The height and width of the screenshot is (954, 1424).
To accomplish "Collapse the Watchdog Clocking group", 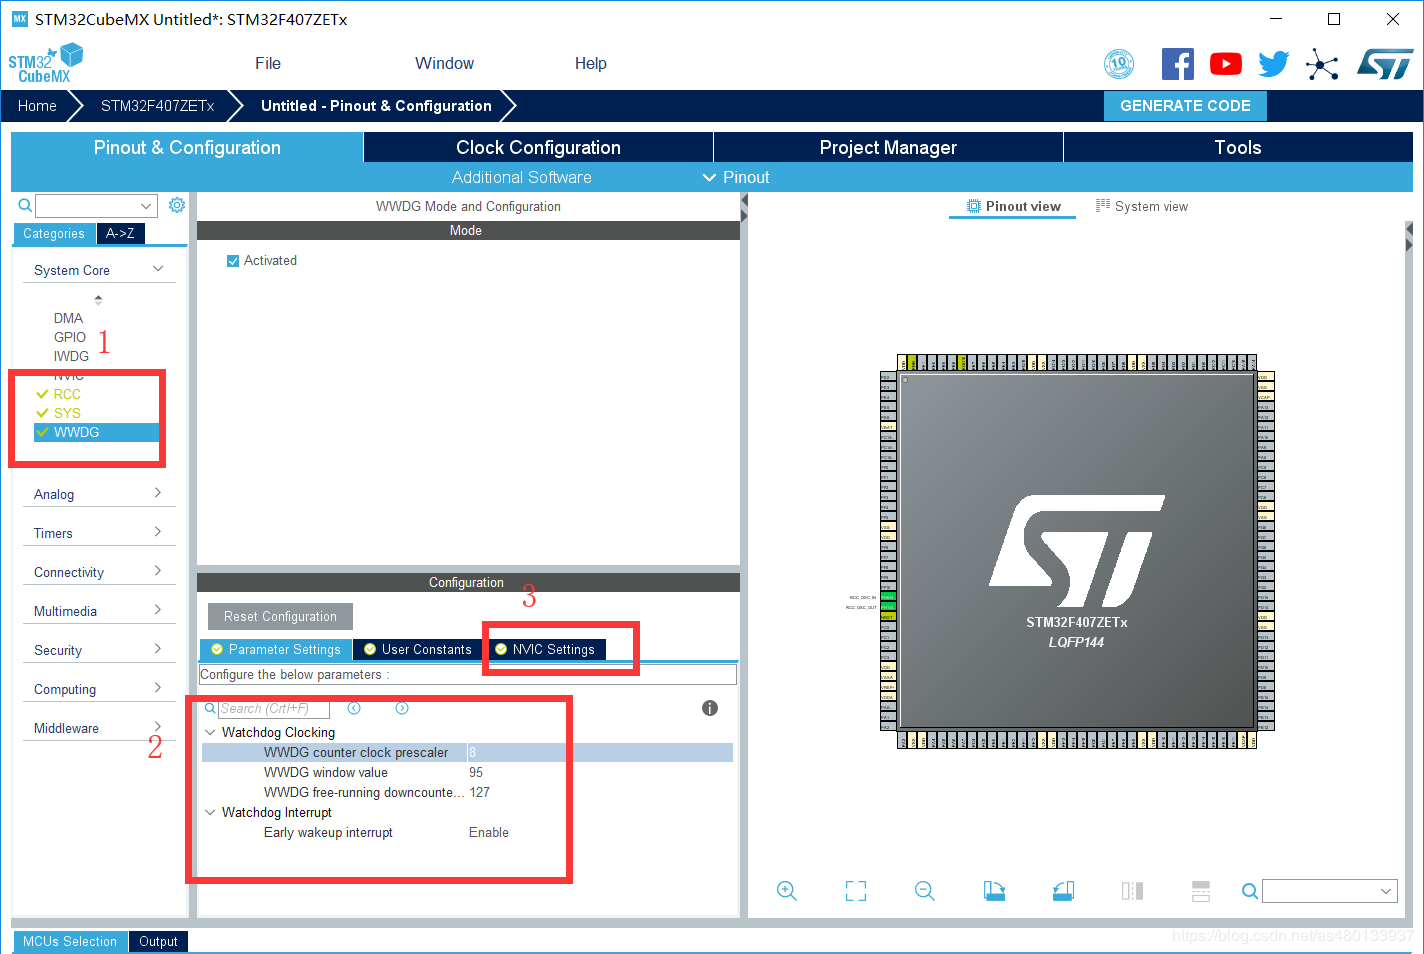I will tap(210, 732).
